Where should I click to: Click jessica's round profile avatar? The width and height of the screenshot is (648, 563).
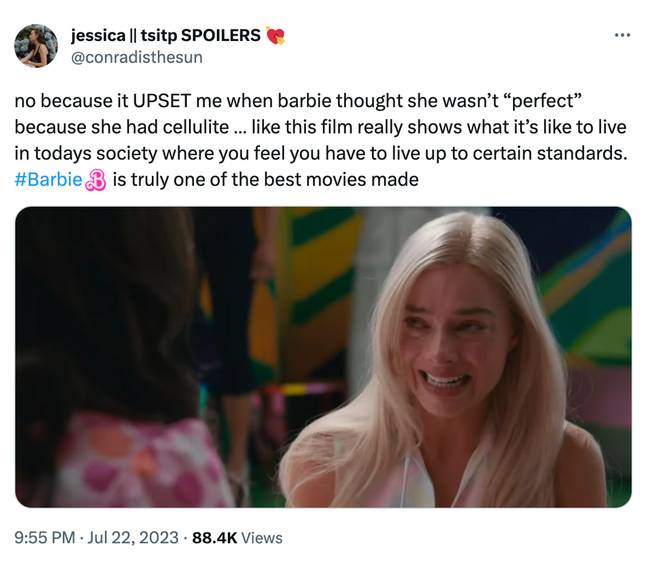click(36, 45)
